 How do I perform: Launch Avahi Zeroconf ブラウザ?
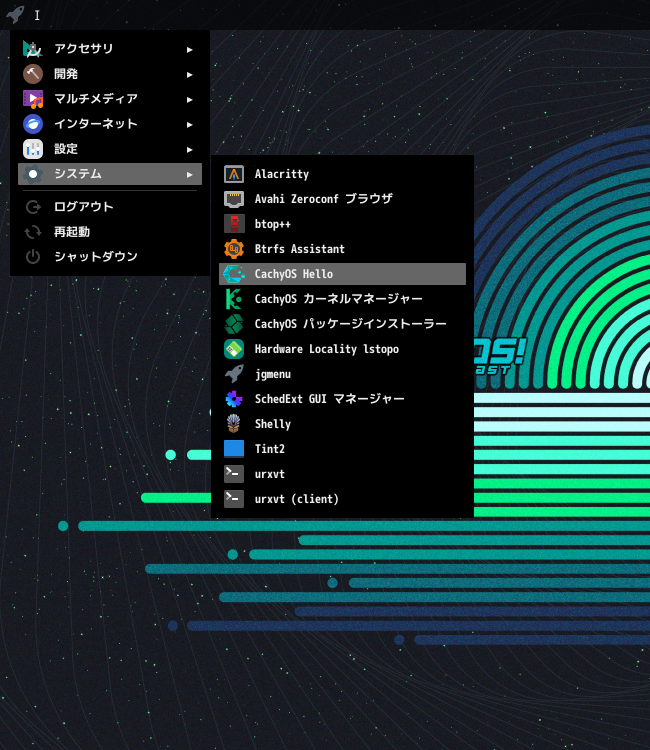[x=342, y=199]
